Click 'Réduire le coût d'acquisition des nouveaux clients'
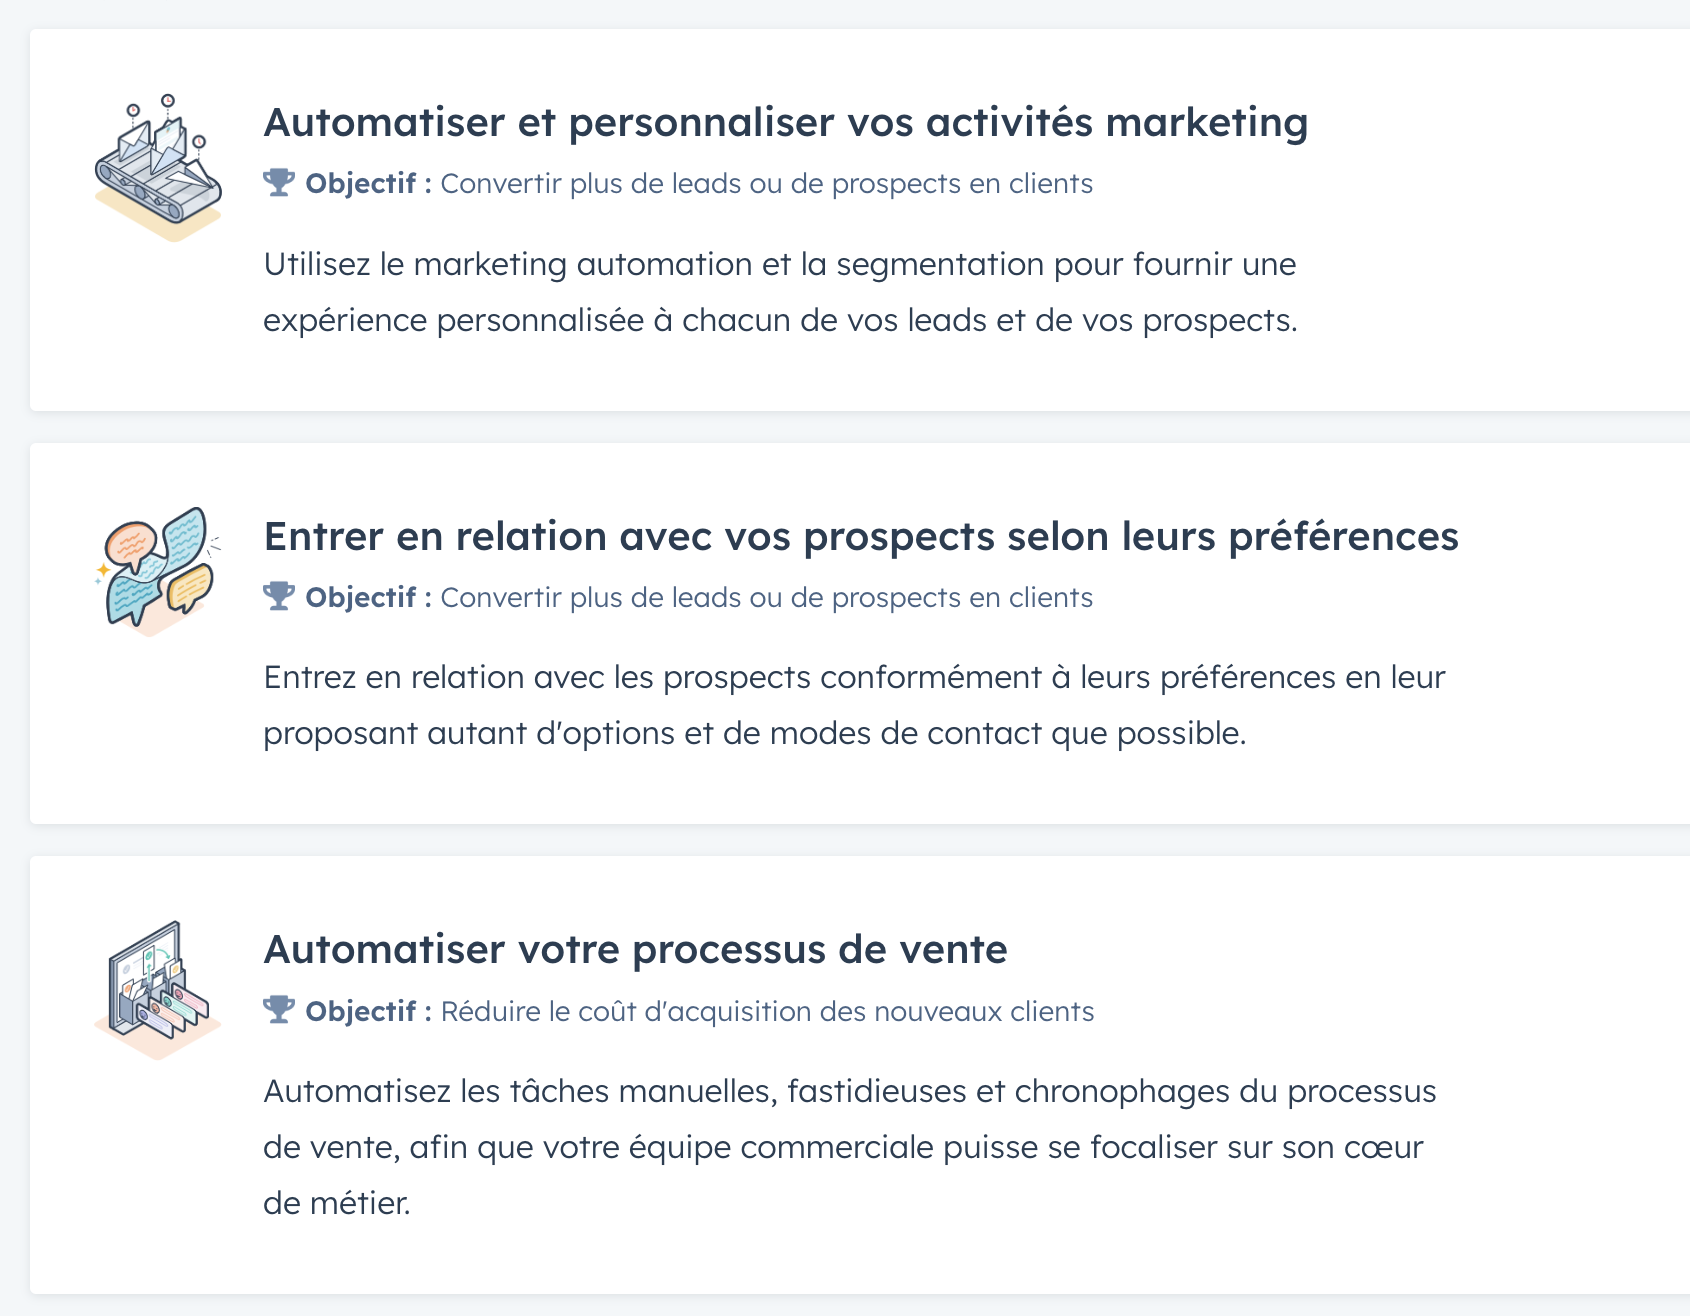 pyautogui.click(x=768, y=1012)
